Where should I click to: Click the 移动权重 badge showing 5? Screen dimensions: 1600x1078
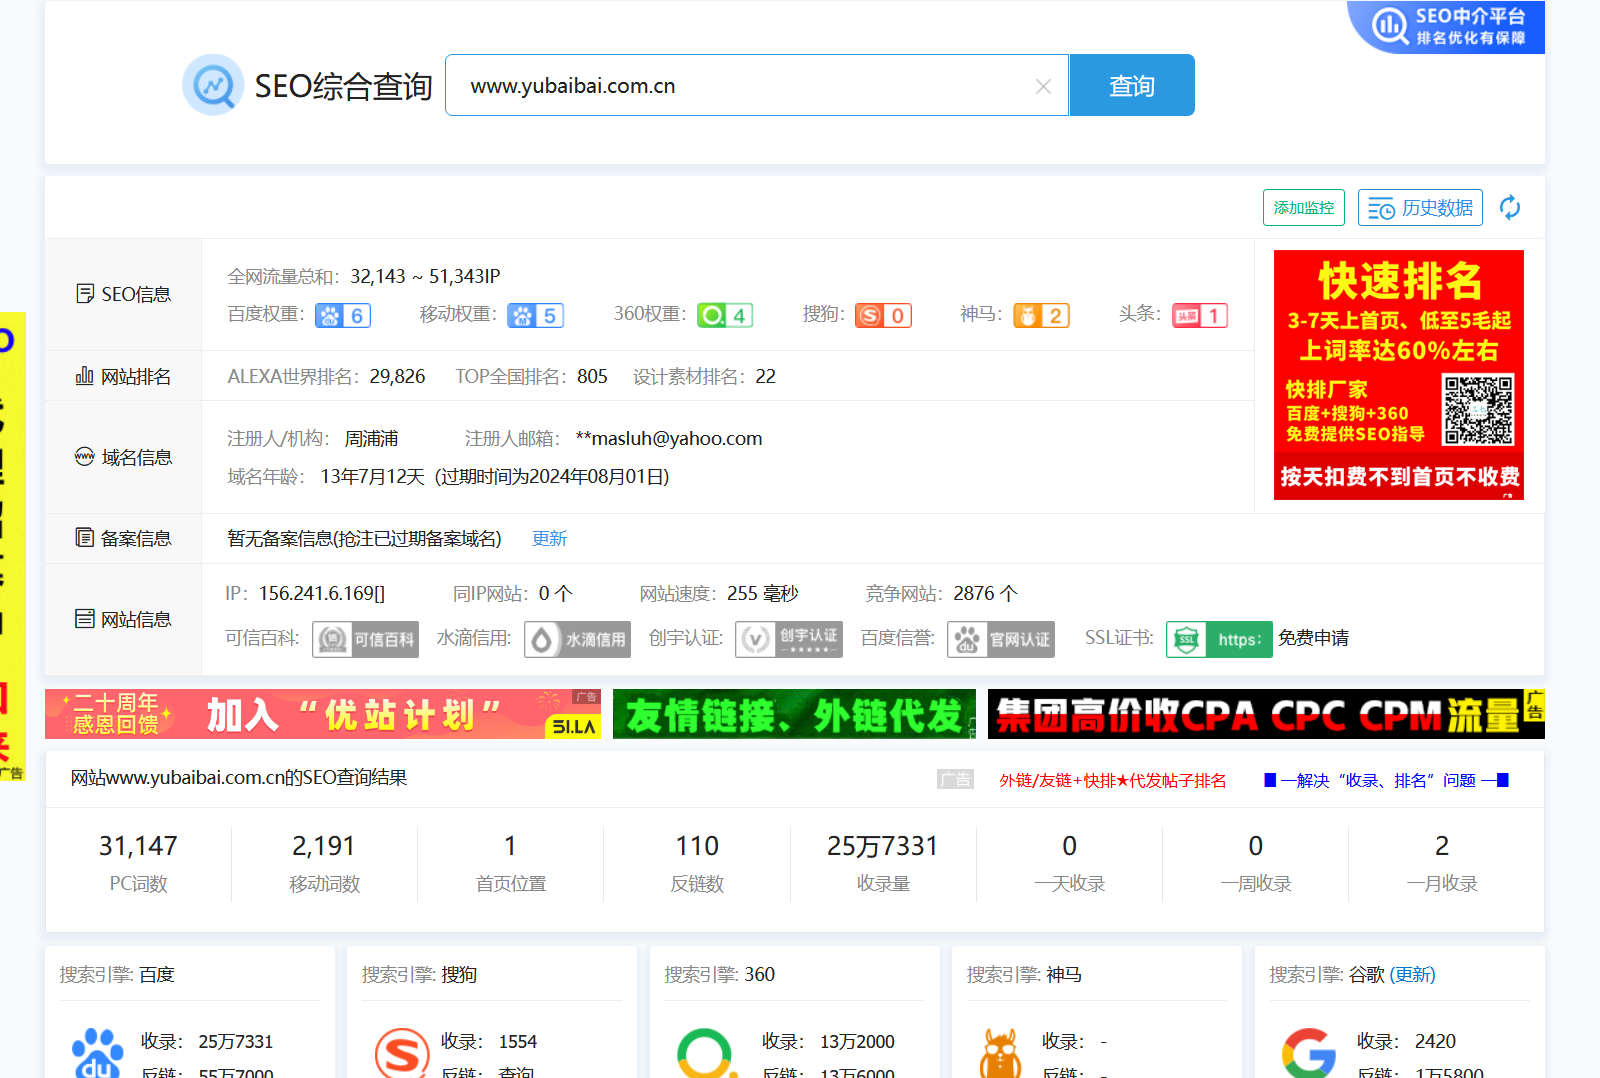coord(535,316)
